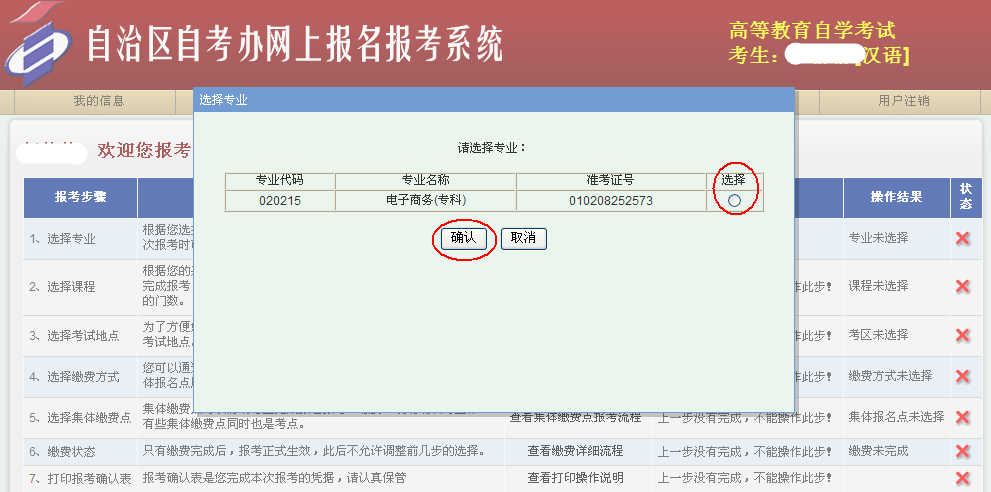Click the red X status for 选择课程
This screenshot has width=991, height=492.
pos(963,286)
